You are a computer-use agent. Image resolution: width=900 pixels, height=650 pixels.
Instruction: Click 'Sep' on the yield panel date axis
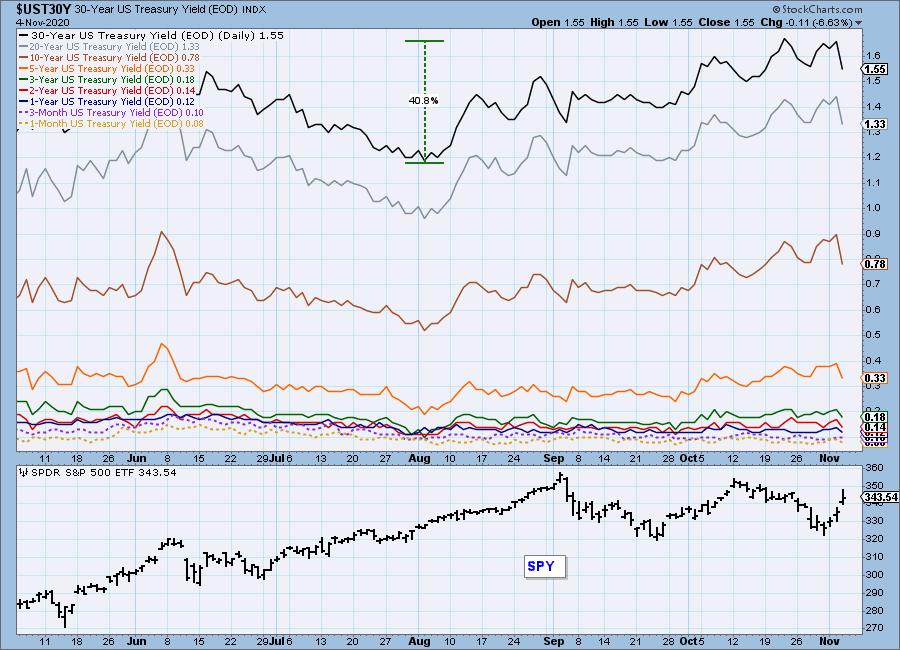pyautogui.click(x=553, y=458)
